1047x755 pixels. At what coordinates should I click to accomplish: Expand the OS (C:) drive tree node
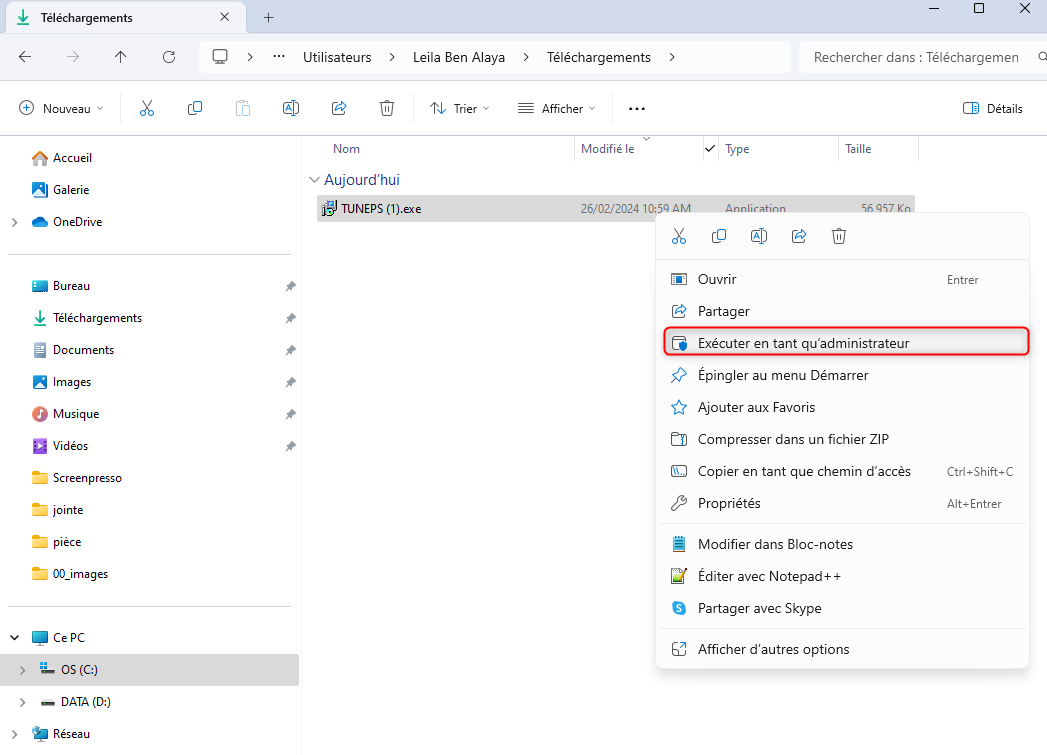coord(23,670)
